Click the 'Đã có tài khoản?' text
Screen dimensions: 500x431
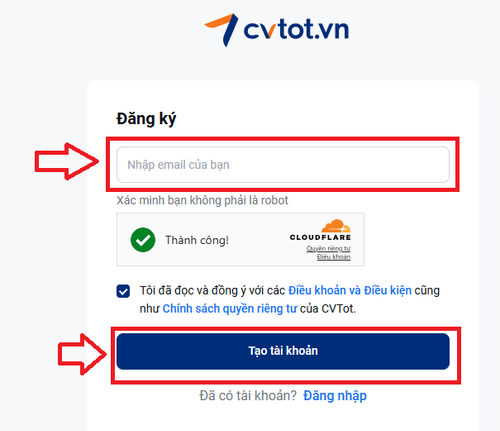click(x=248, y=396)
